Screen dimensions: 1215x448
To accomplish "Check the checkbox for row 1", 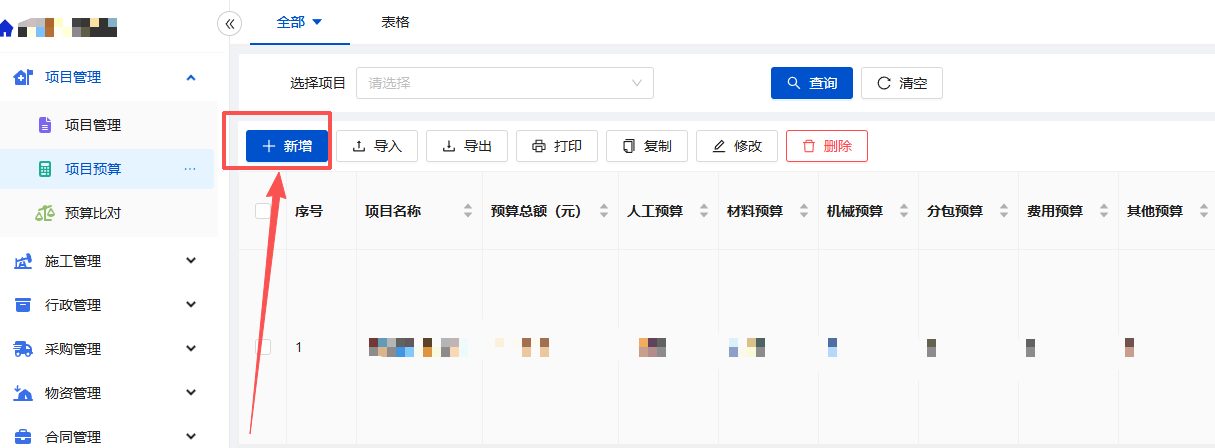I will (x=263, y=347).
